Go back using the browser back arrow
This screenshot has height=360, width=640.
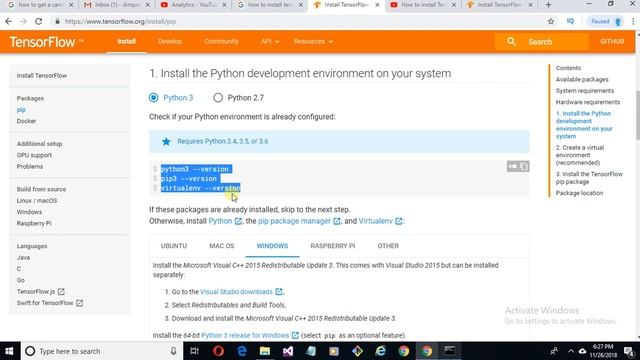click(x=9, y=21)
